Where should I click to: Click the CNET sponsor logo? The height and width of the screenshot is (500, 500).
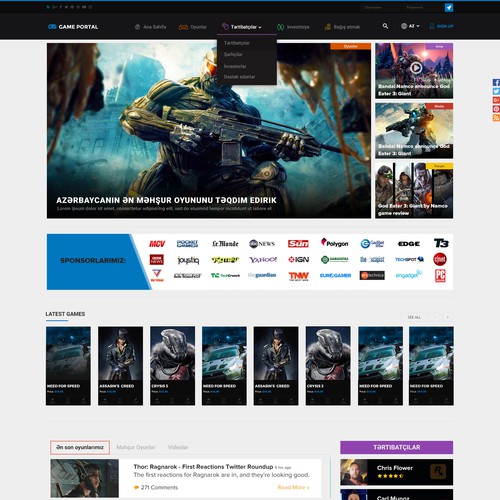click(x=440, y=259)
